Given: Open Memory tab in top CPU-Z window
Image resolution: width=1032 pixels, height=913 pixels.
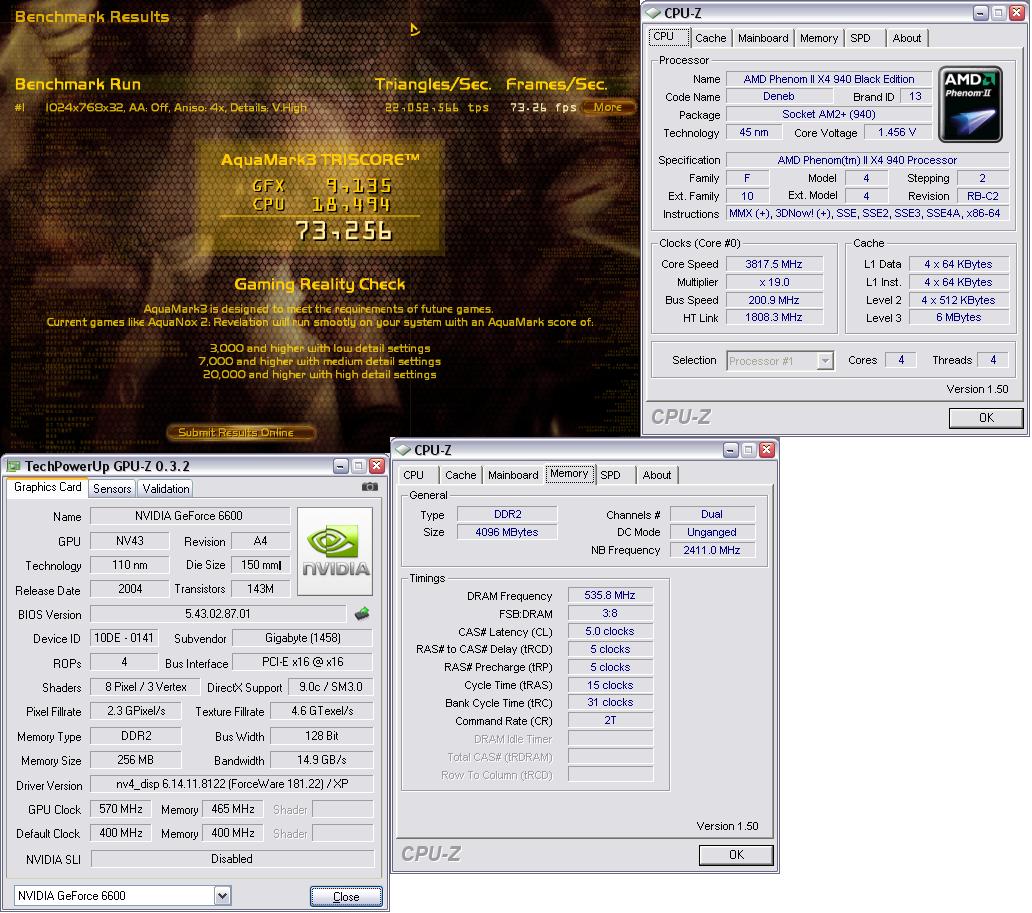Looking at the screenshot, I should pos(819,38).
